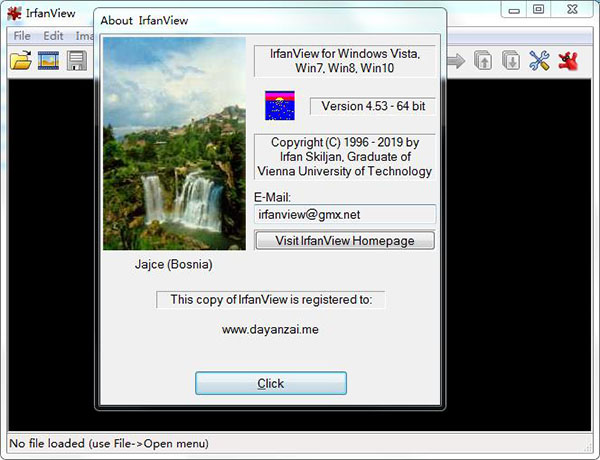Click the Copyright (C) 1996 - 2019 text
The width and height of the screenshot is (600, 460).
click(345, 157)
